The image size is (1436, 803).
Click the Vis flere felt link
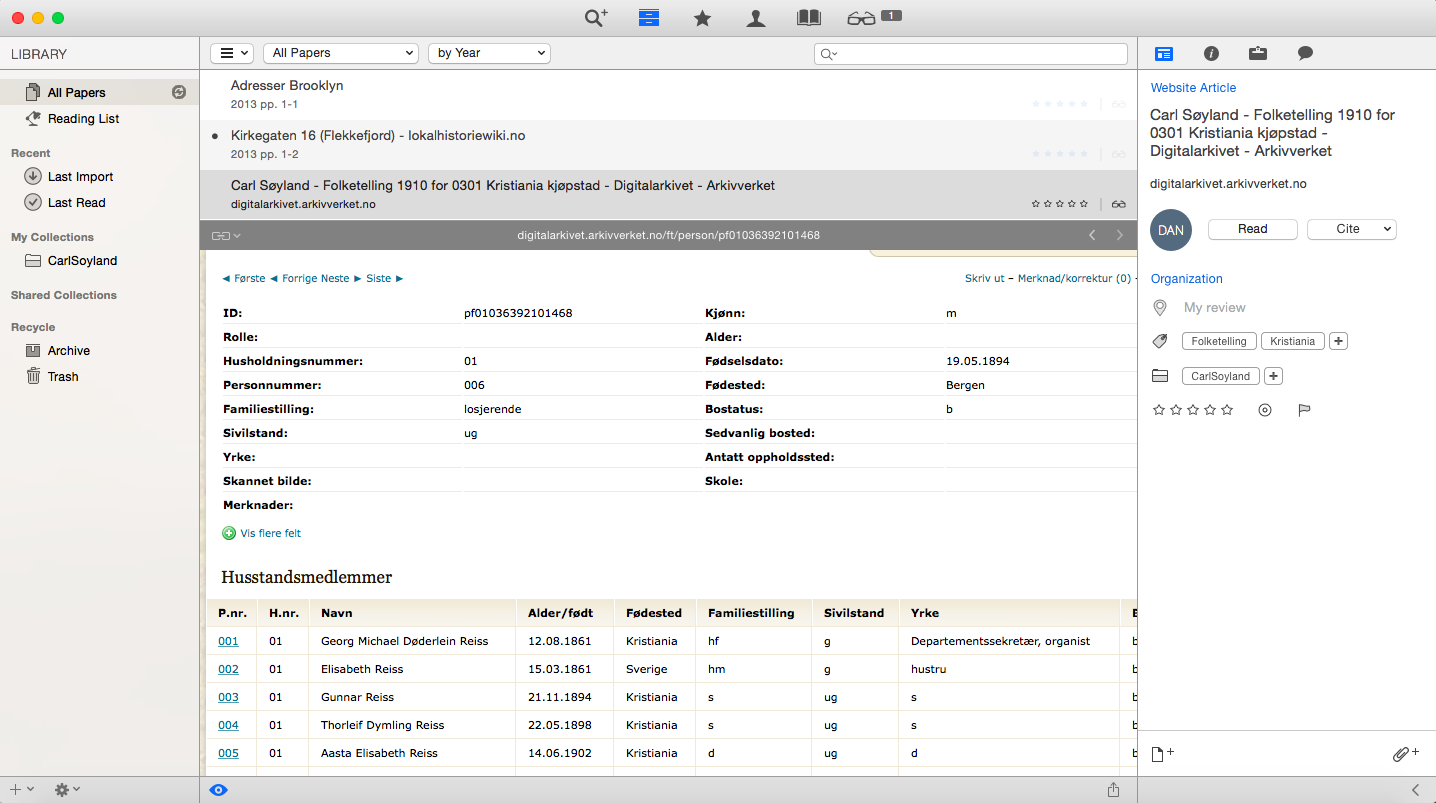pyautogui.click(x=270, y=533)
